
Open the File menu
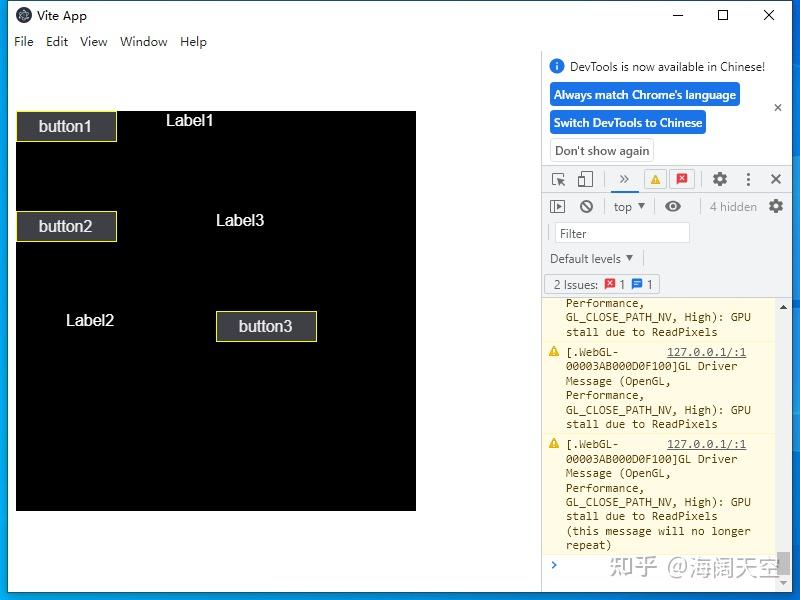pos(24,42)
